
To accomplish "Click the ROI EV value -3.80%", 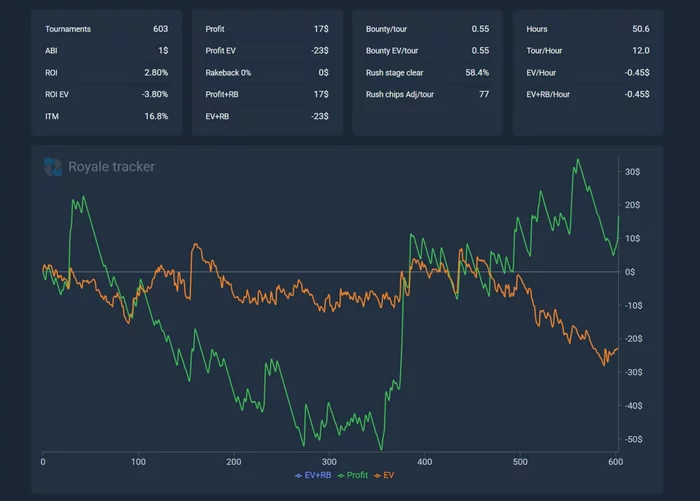I will (154, 94).
